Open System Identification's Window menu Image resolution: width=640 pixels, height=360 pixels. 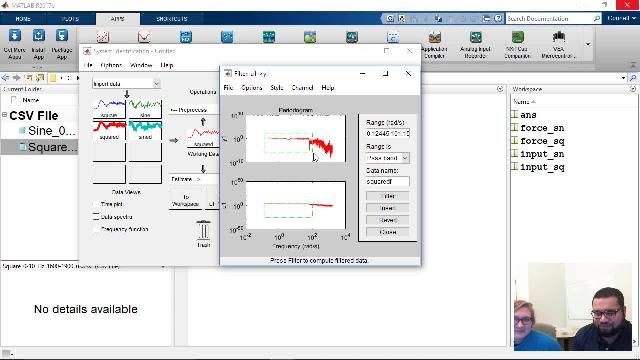coord(141,65)
